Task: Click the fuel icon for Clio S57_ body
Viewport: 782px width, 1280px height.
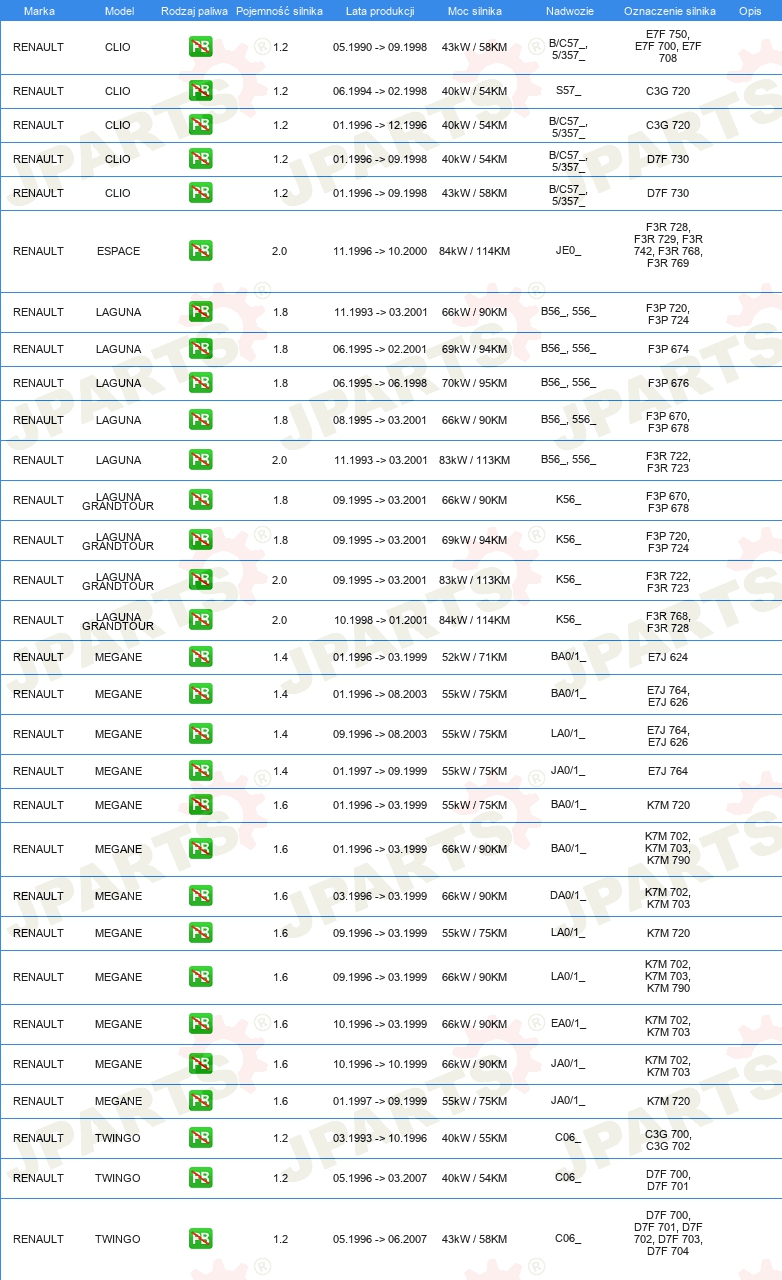Action: [x=200, y=91]
